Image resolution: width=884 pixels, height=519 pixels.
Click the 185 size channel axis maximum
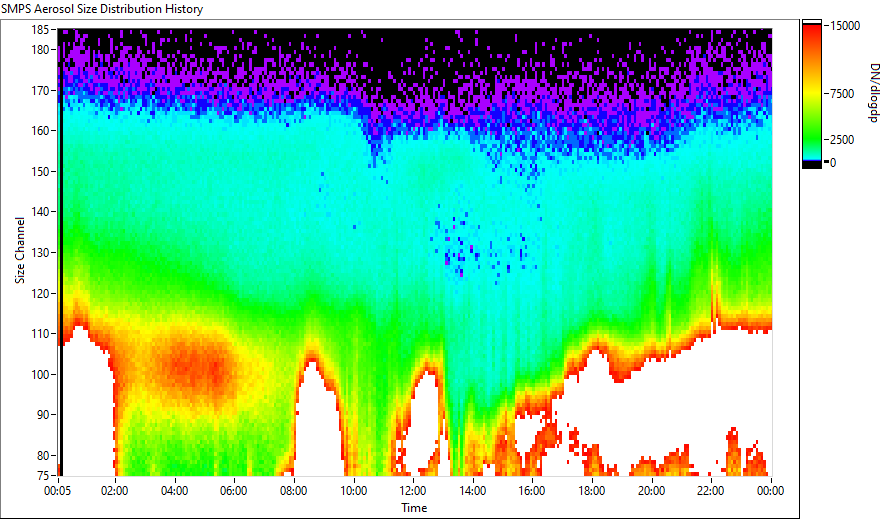click(x=41, y=30)
